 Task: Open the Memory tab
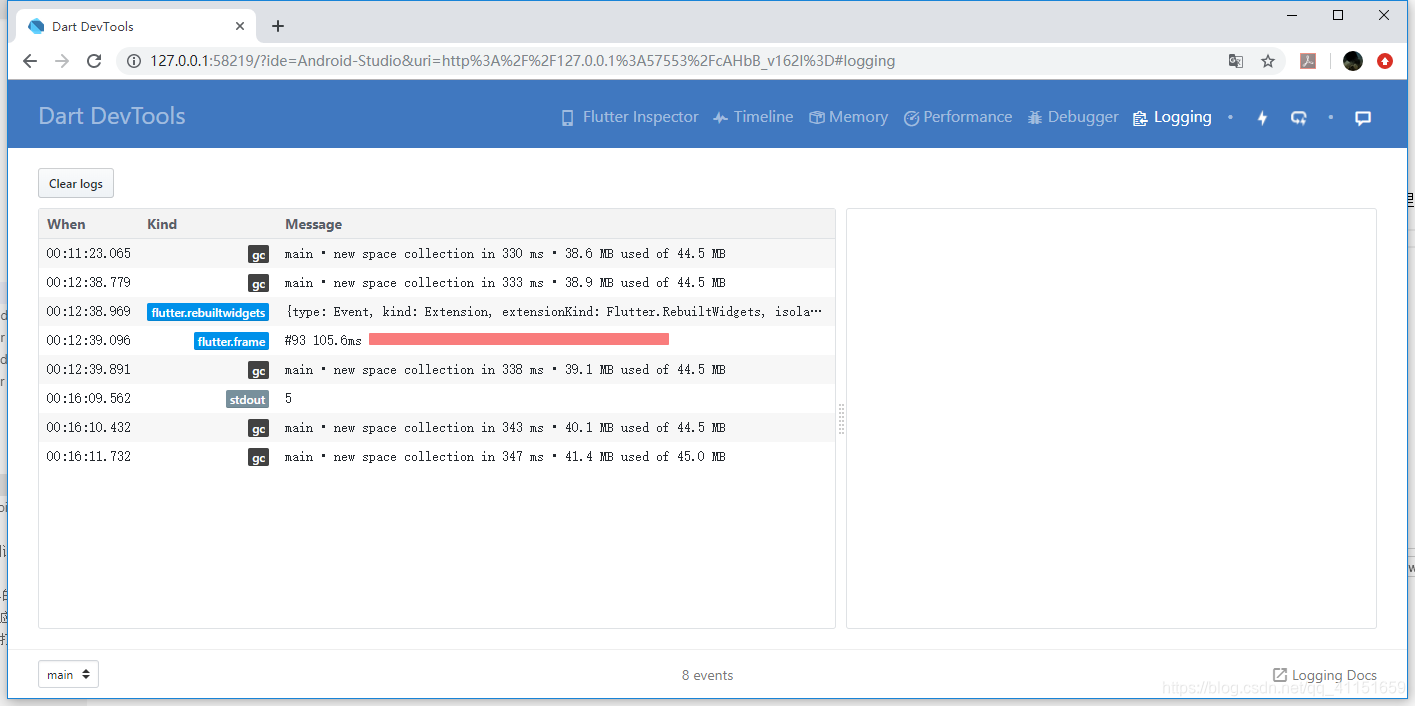tap(848, 117)
